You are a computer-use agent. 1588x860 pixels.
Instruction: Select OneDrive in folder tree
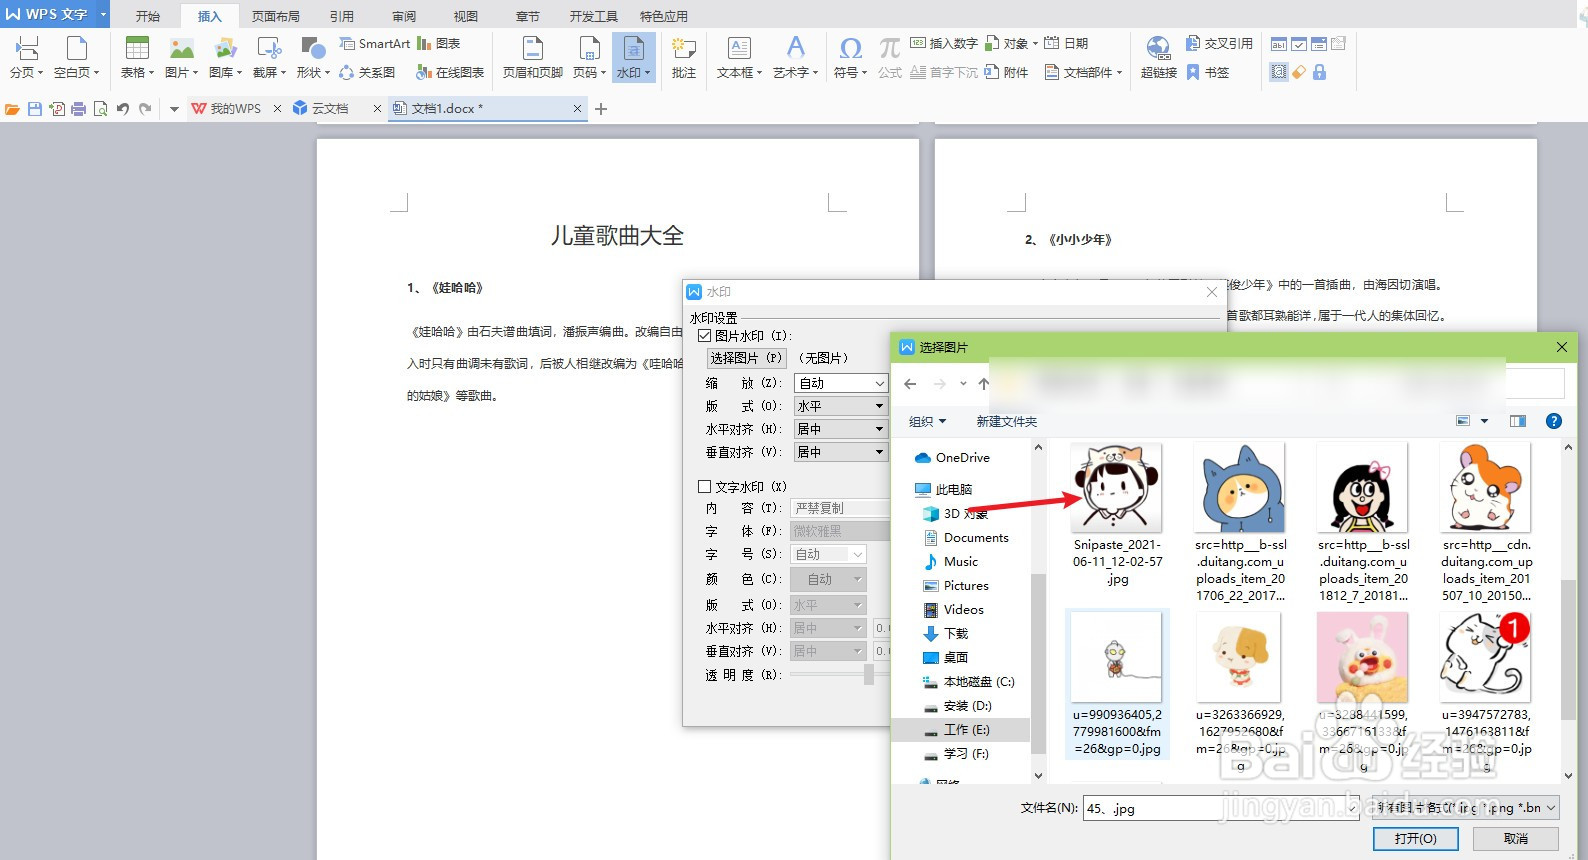pos(952,458)
